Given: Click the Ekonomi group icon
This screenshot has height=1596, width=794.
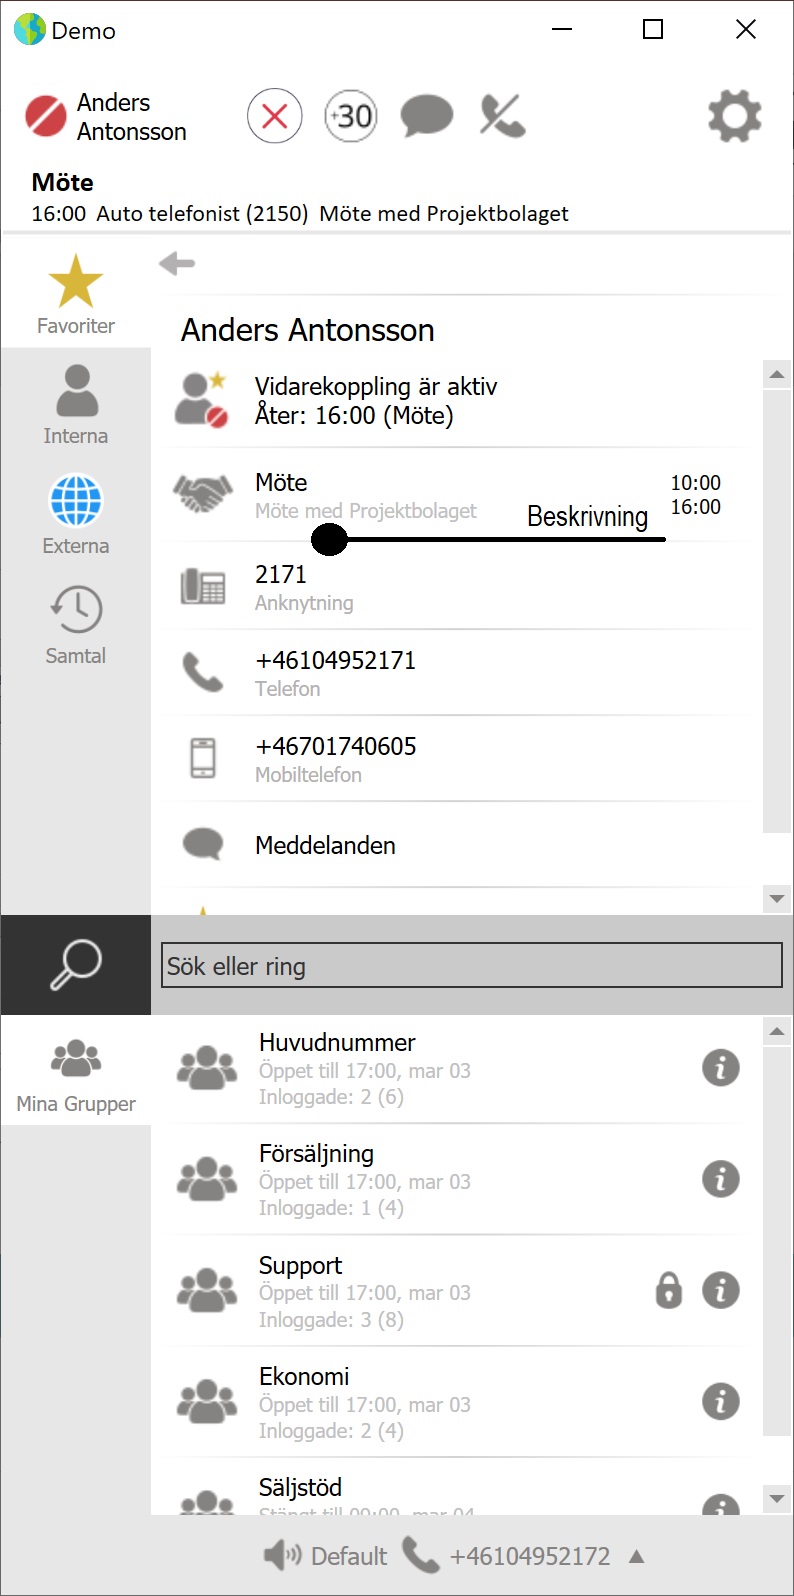Looking at the screenshot, I should tap(207, 1402).
